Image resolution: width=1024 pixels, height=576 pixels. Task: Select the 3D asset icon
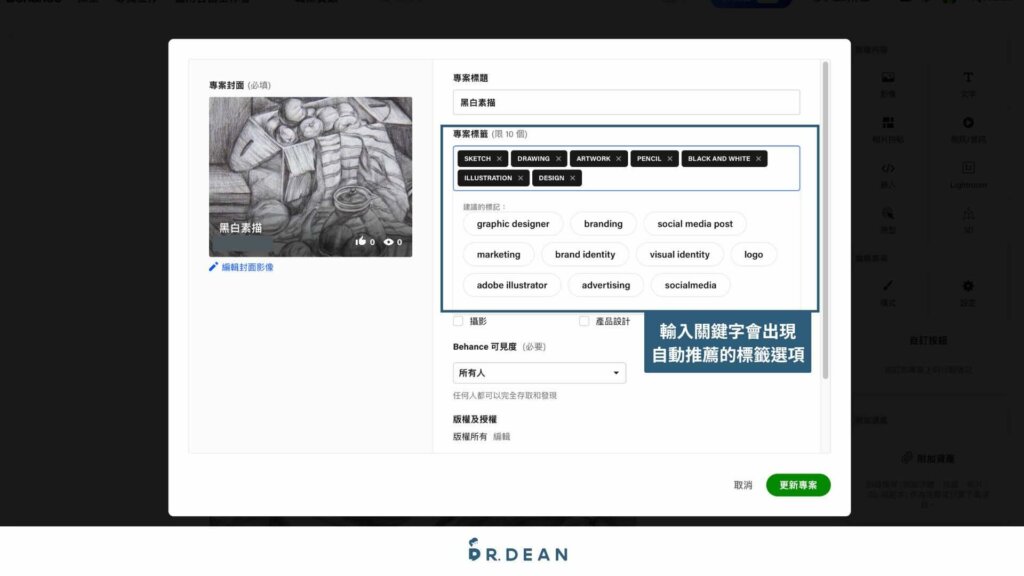[x=966, y=214]
